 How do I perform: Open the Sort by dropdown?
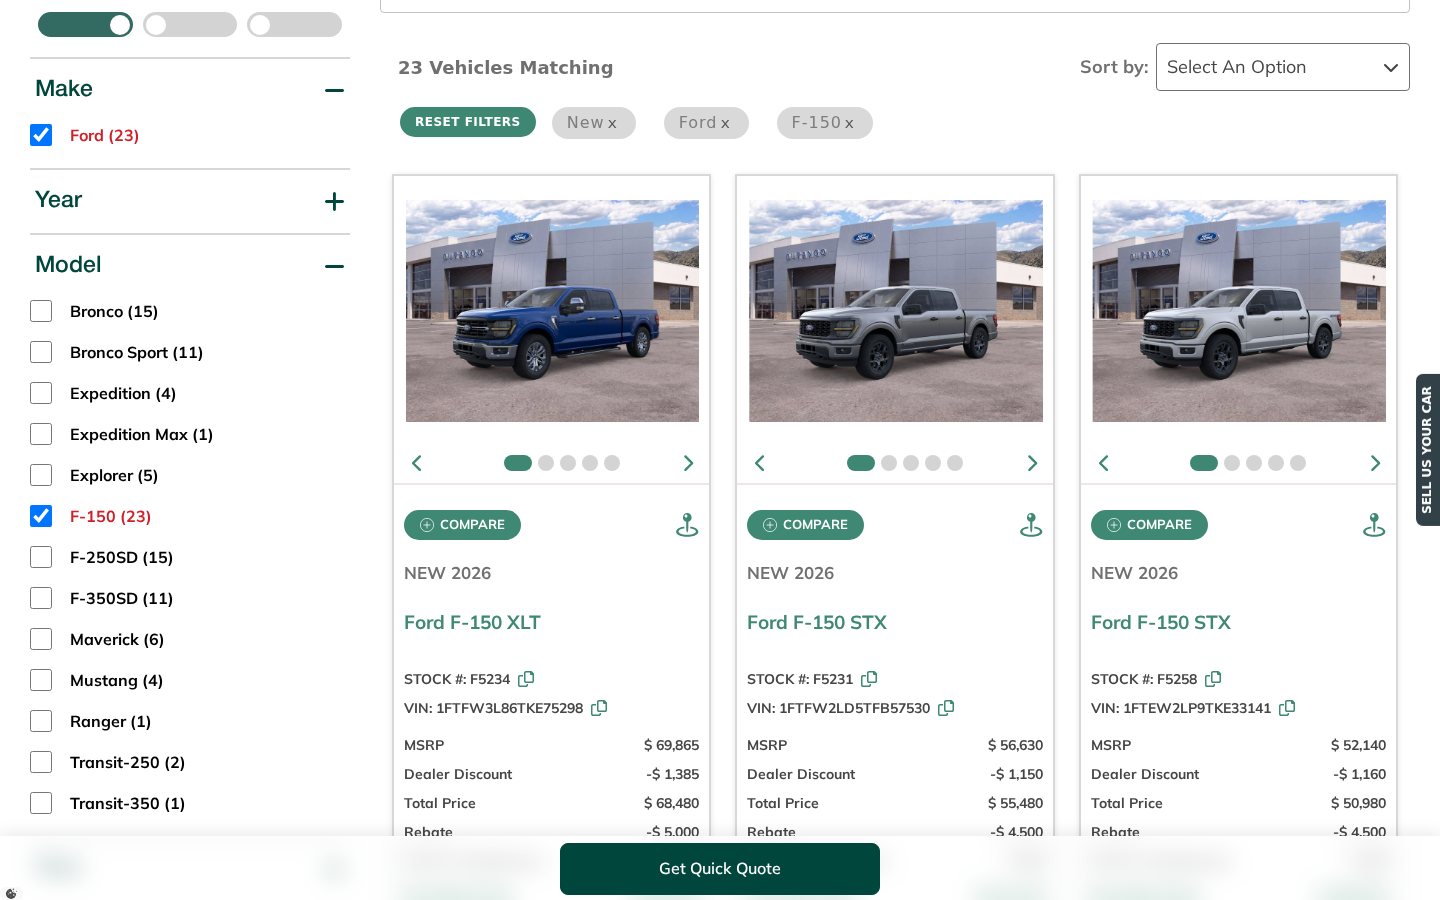(x=1282, y=67)
